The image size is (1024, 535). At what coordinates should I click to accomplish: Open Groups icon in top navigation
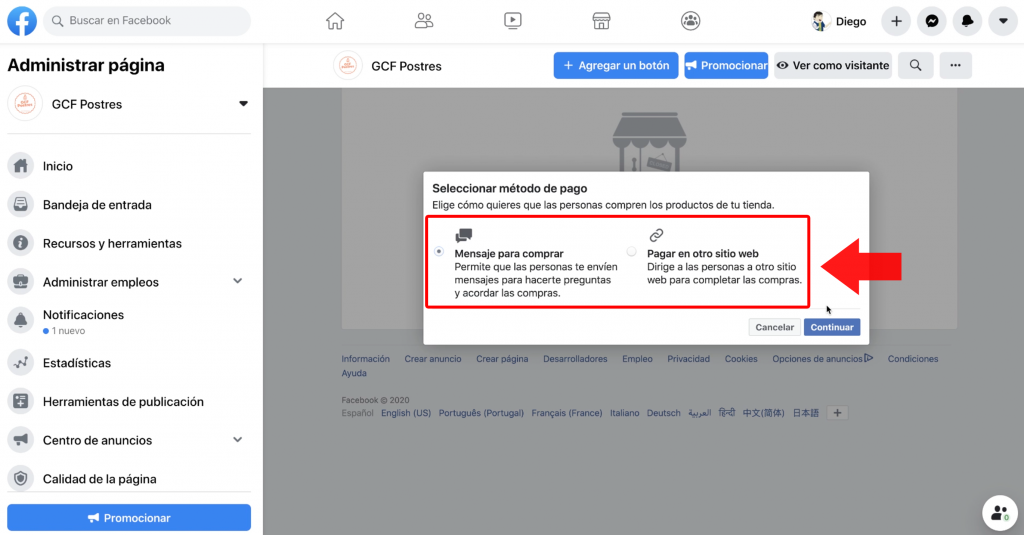(690, 21)
